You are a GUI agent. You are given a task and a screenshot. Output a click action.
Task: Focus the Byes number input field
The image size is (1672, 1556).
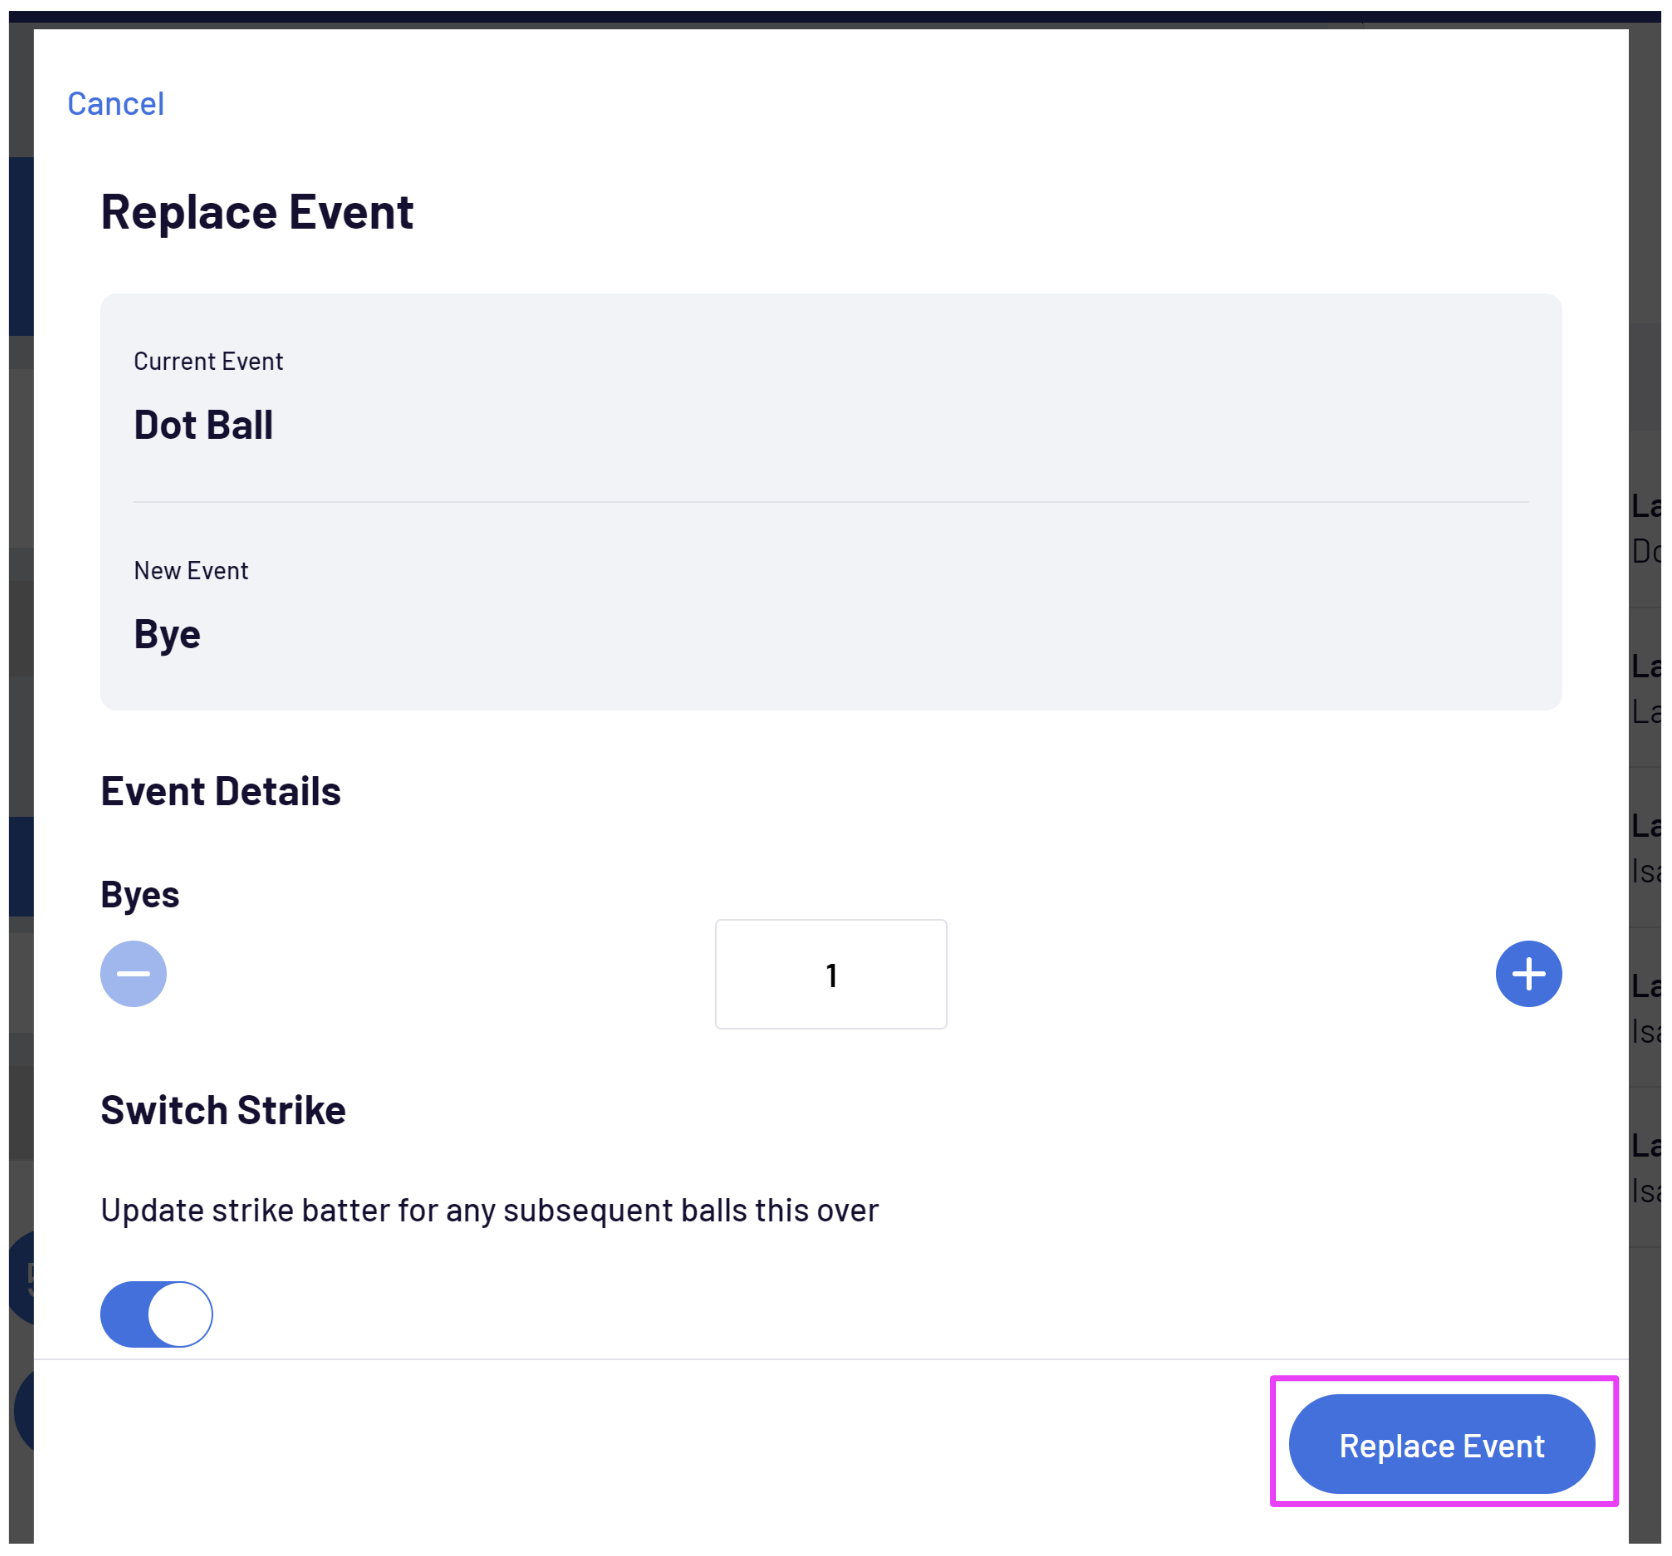click(830, 974)
